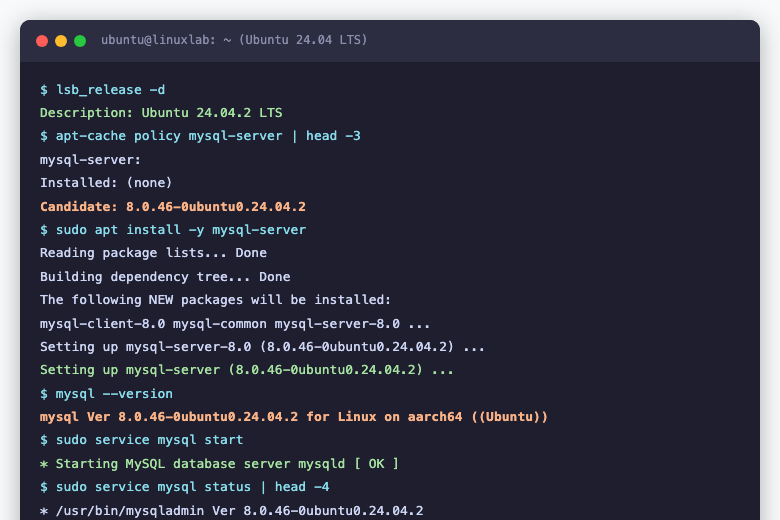Screen dimensions: 780x520
Task: Click 'Setting up mysql-server-8.0' white line
Action: click(262, 347)
